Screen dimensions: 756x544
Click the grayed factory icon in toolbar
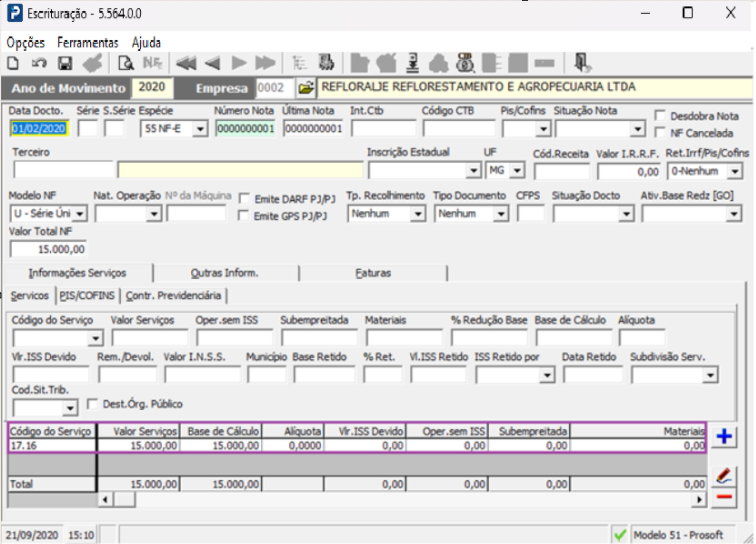(359, 63)
